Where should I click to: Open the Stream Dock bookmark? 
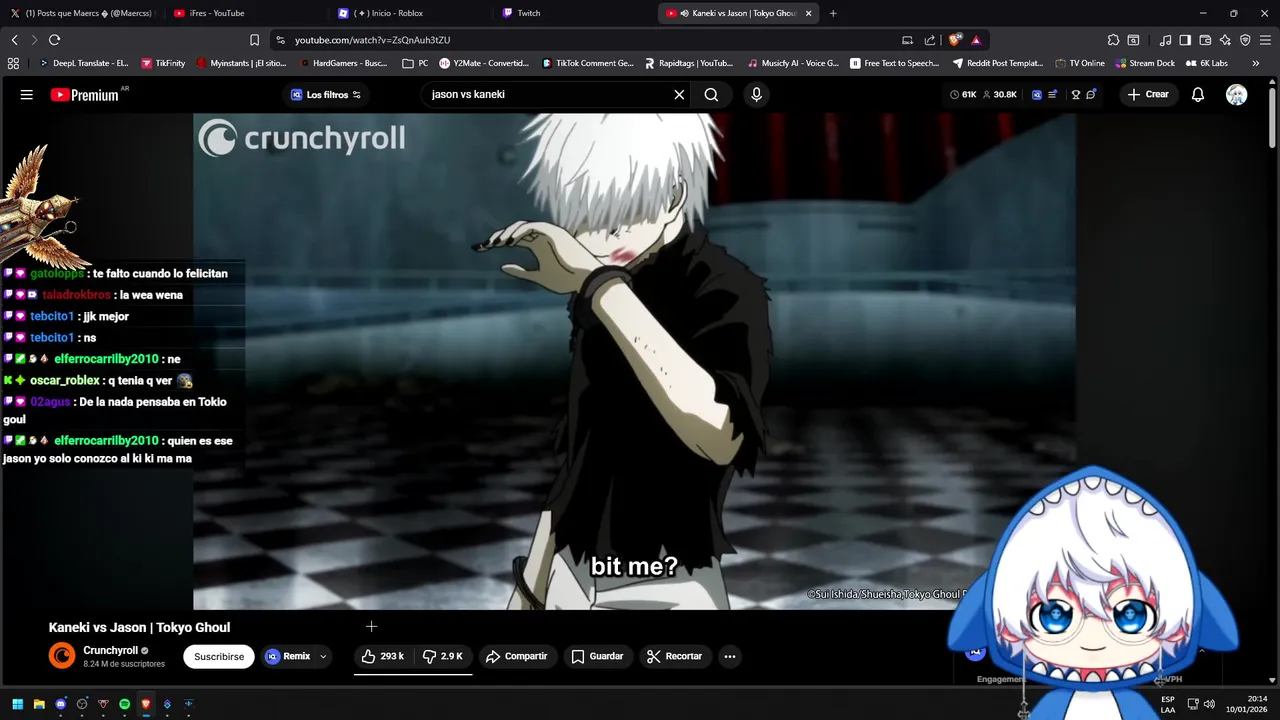coord(1144,63)
